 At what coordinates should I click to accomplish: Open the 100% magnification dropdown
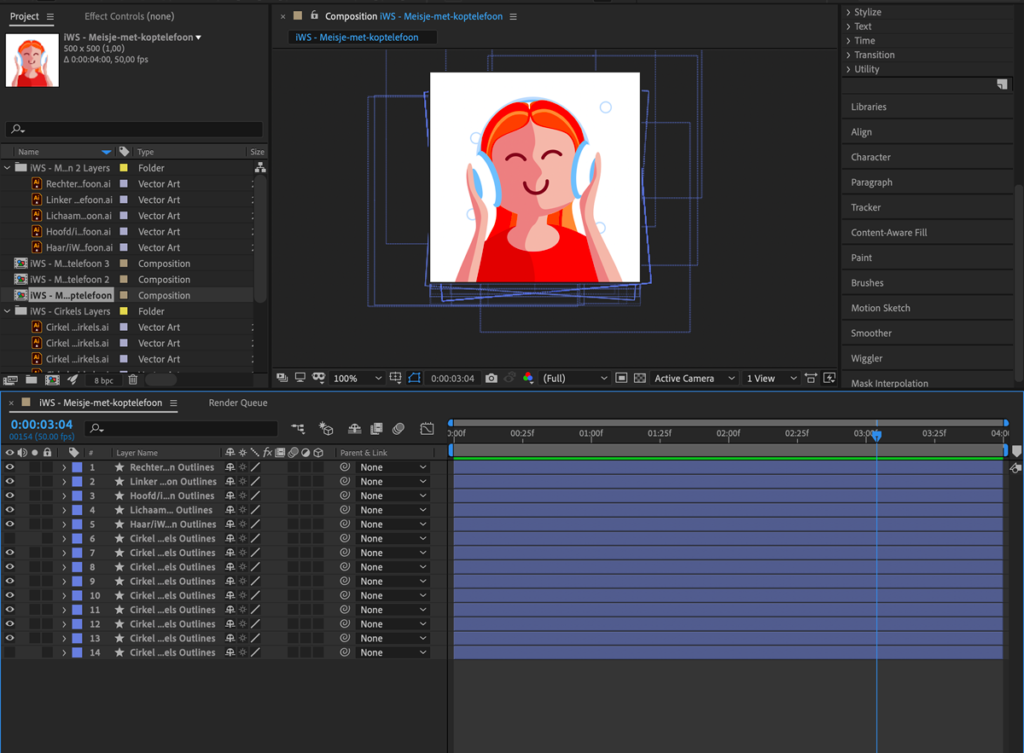click(357, 379)
